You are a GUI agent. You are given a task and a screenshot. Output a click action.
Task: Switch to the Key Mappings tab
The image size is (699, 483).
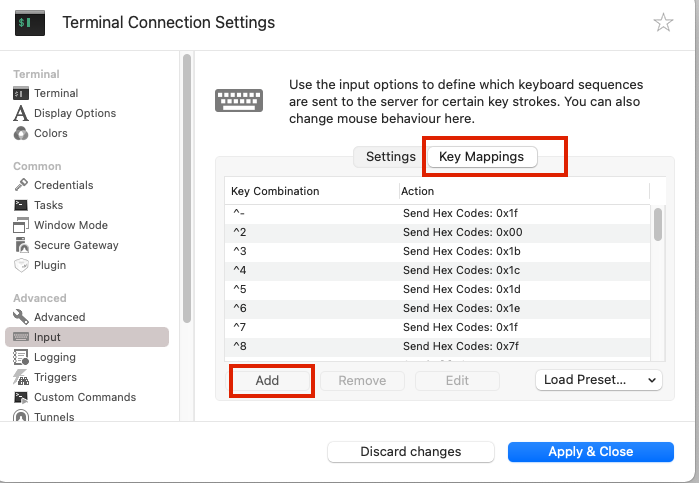click(482, 157)
